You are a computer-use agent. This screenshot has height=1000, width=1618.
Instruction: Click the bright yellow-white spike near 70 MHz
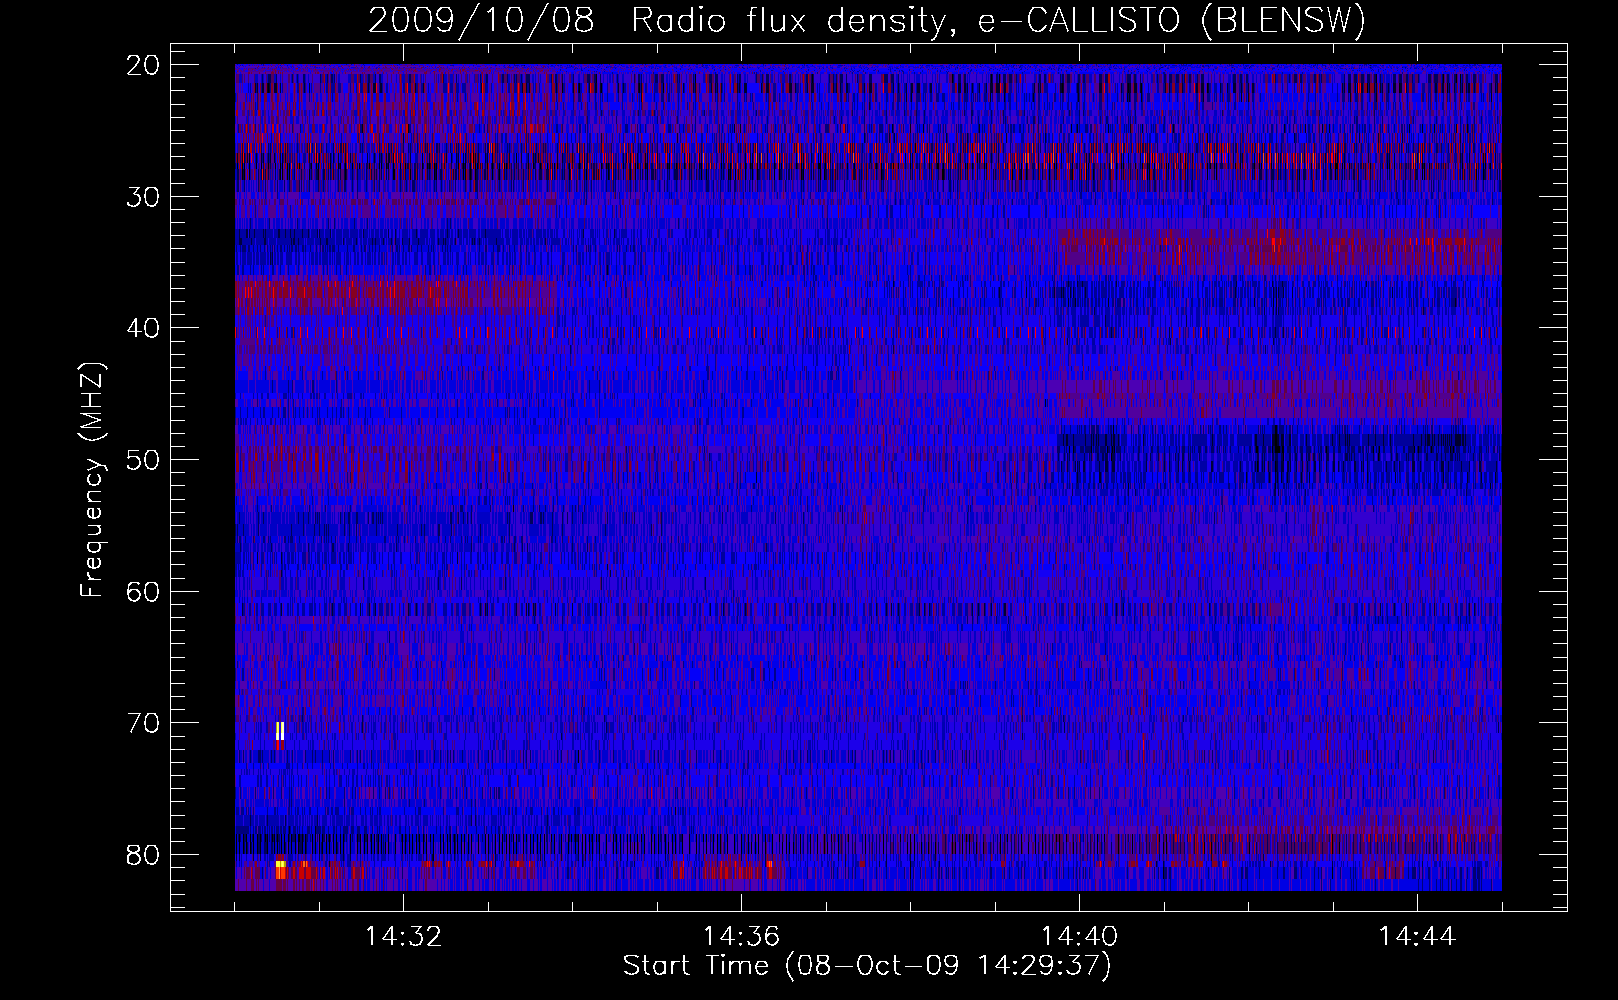pyautogui.click(x=280, y=731)
